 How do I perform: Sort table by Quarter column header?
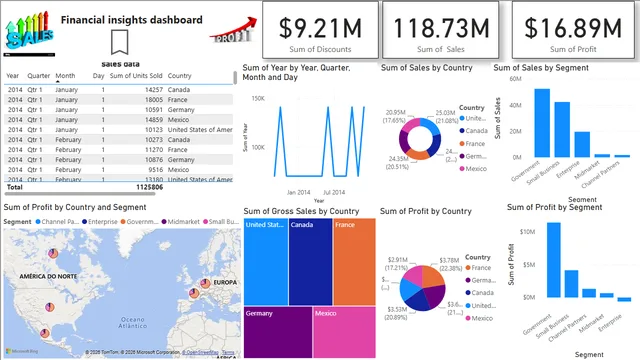click(38, 76)
